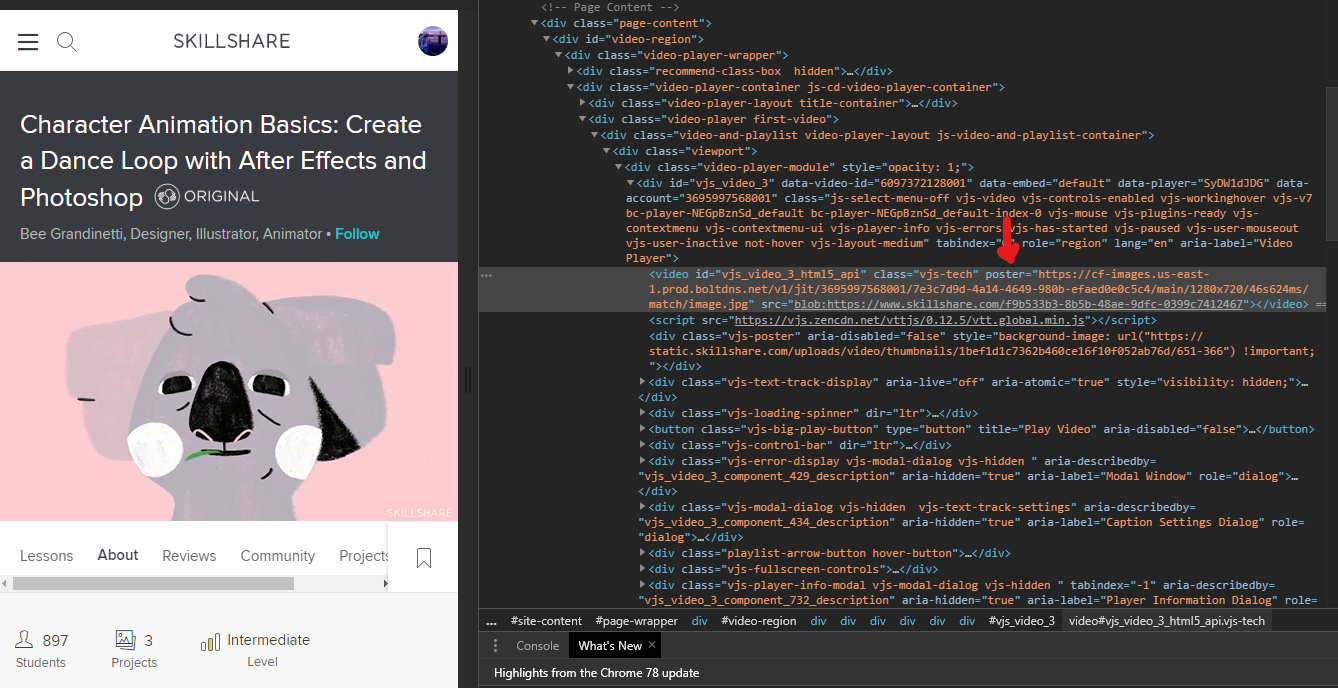The image size is (1338, 688).
Task: Collapse the div class="viewport" node
Action: [607, 151]
